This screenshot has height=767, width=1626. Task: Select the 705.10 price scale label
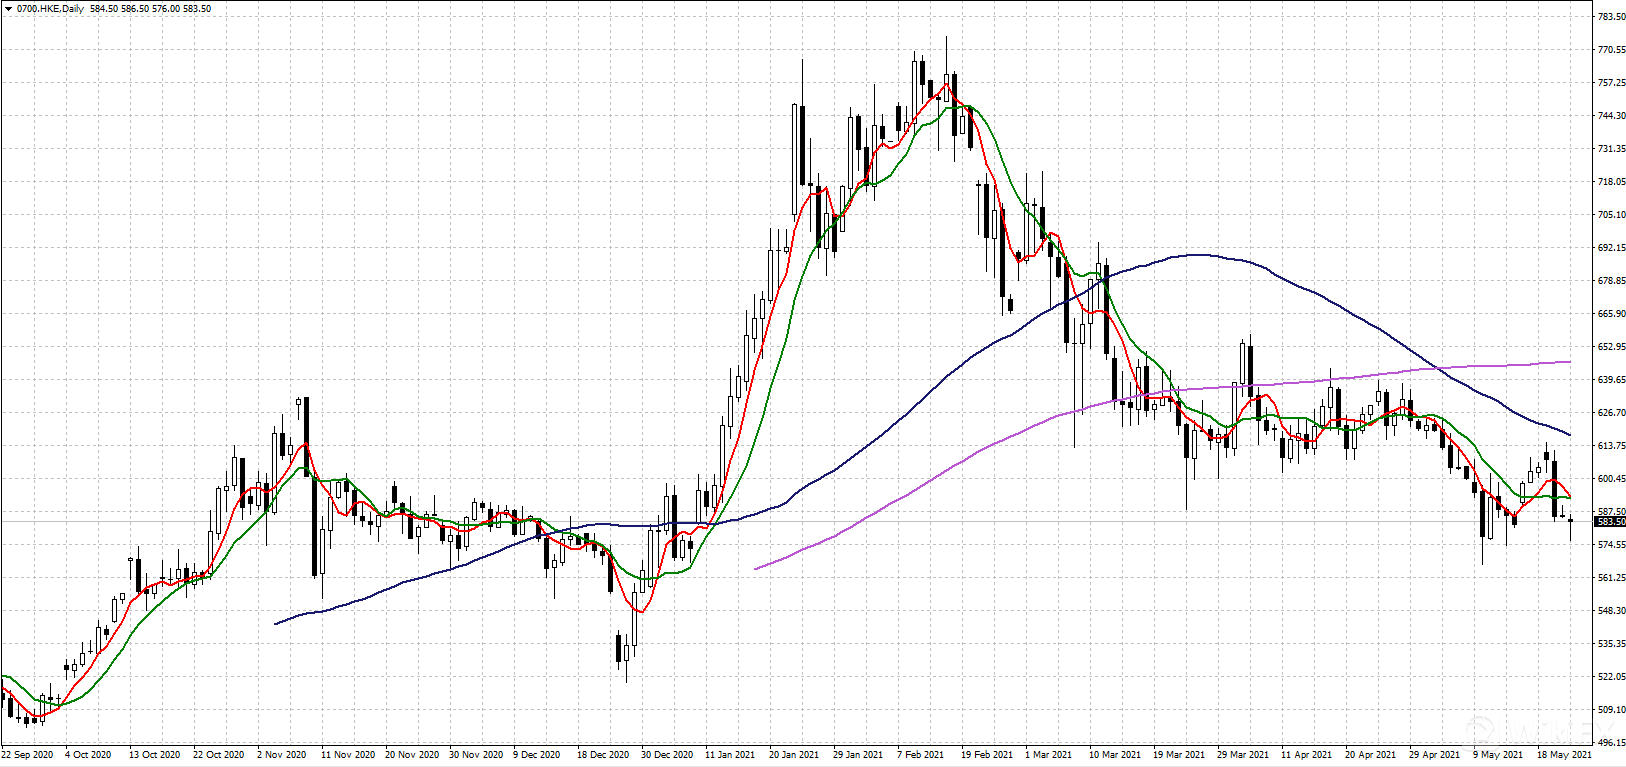coord(1611,214)
